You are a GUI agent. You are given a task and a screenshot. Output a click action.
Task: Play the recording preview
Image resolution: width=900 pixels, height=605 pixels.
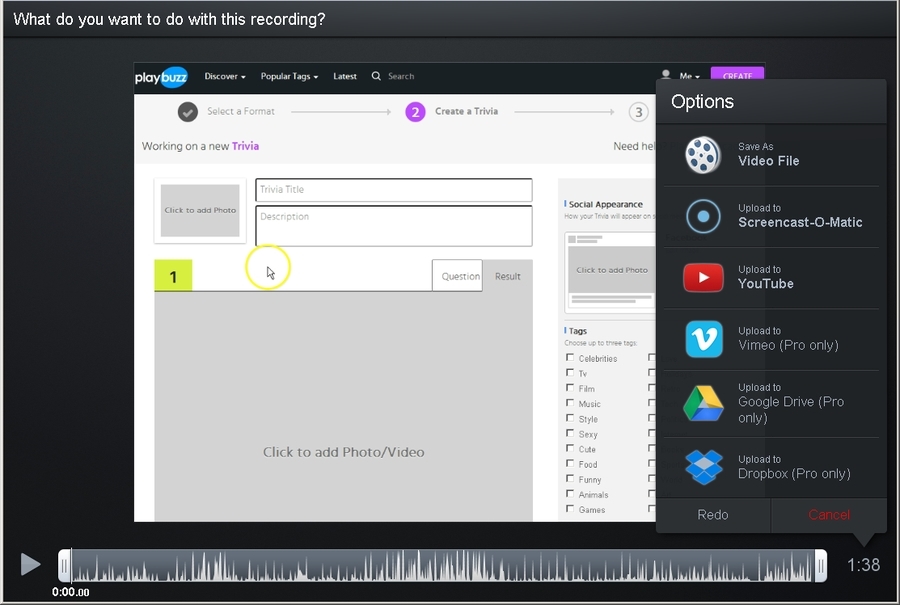[30, 564]
